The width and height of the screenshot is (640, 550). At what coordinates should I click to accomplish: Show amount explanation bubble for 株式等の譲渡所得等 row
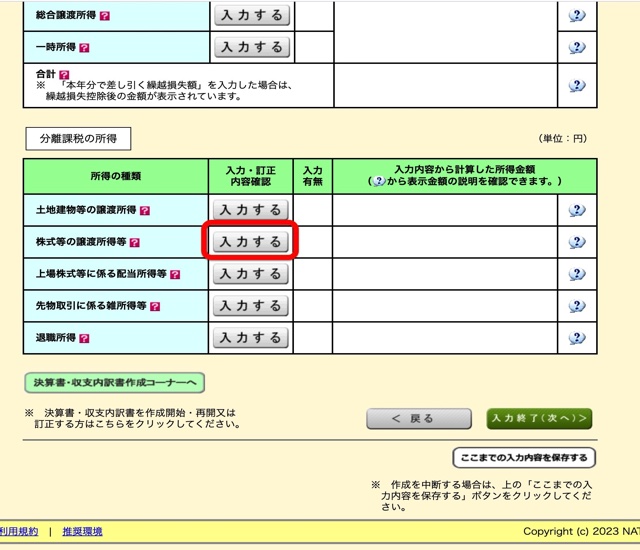(x=576, y=242)
